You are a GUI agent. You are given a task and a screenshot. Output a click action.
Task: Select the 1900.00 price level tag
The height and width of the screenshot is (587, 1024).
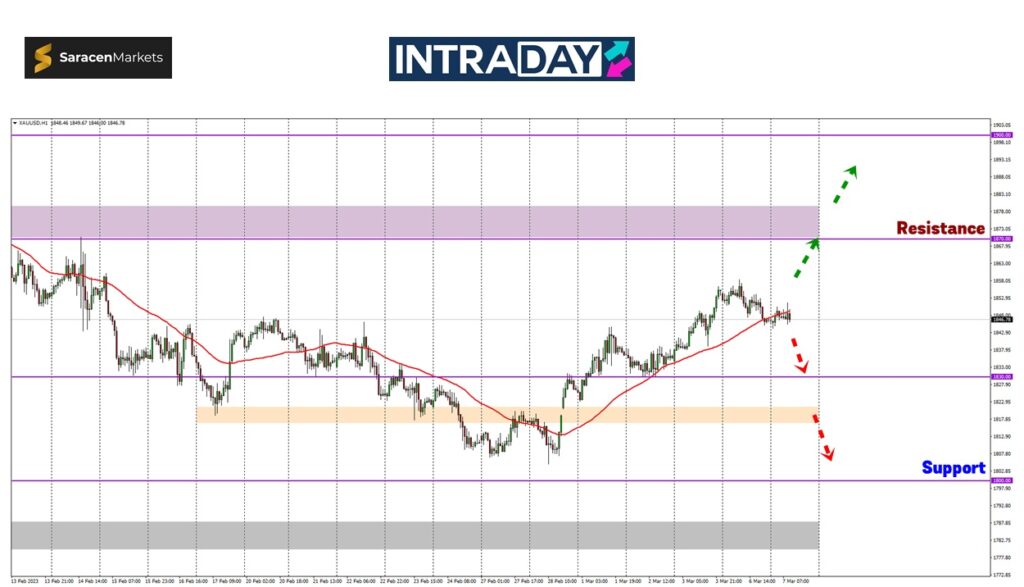(x=1001, y=135)
